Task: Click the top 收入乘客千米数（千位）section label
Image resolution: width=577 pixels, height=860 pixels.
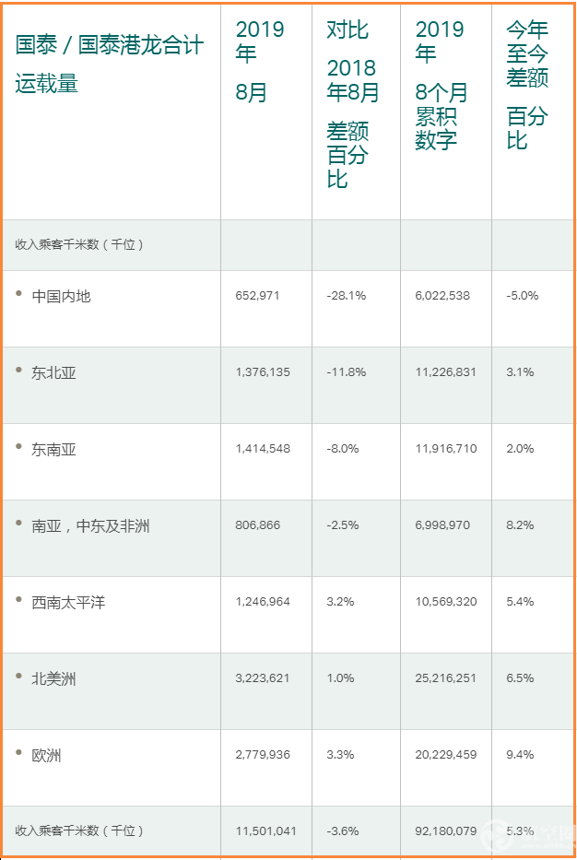Action: click(79, 245)
